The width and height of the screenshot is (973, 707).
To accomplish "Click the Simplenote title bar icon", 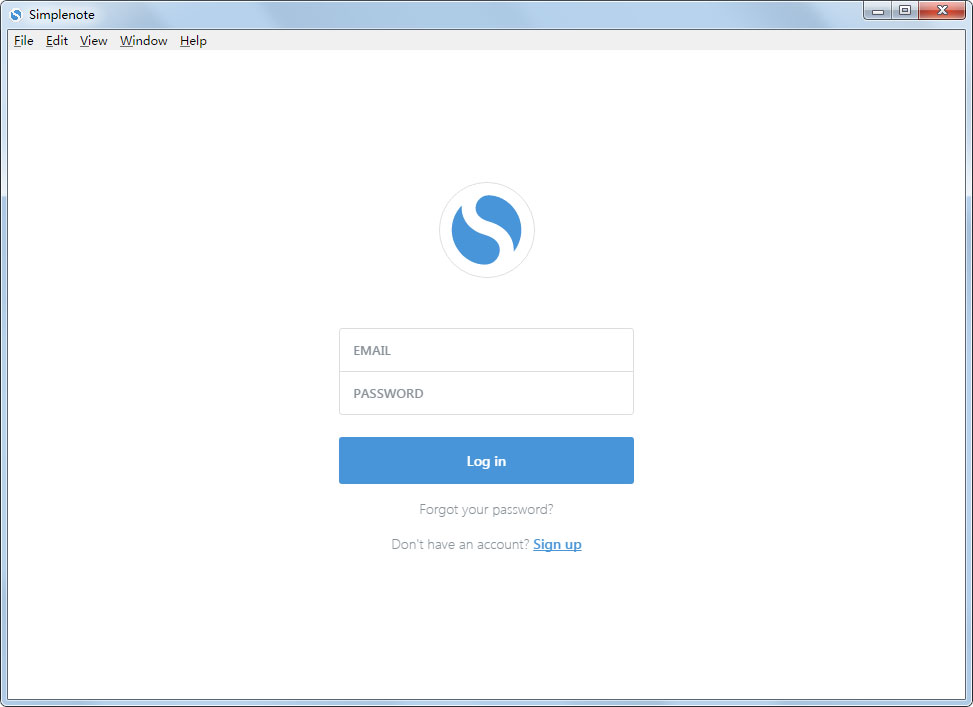I will click(x=16, y=14).
